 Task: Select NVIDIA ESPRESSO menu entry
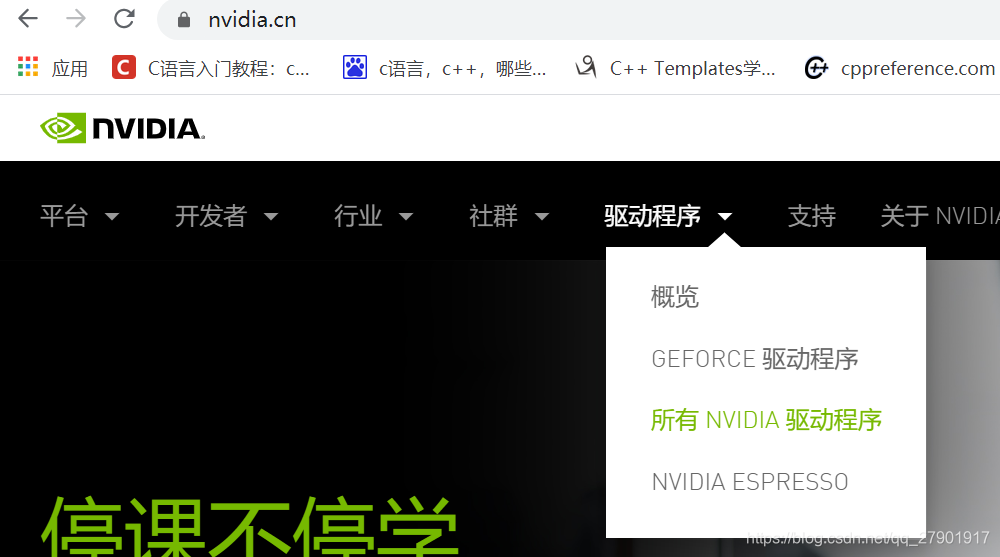point(750,482)
